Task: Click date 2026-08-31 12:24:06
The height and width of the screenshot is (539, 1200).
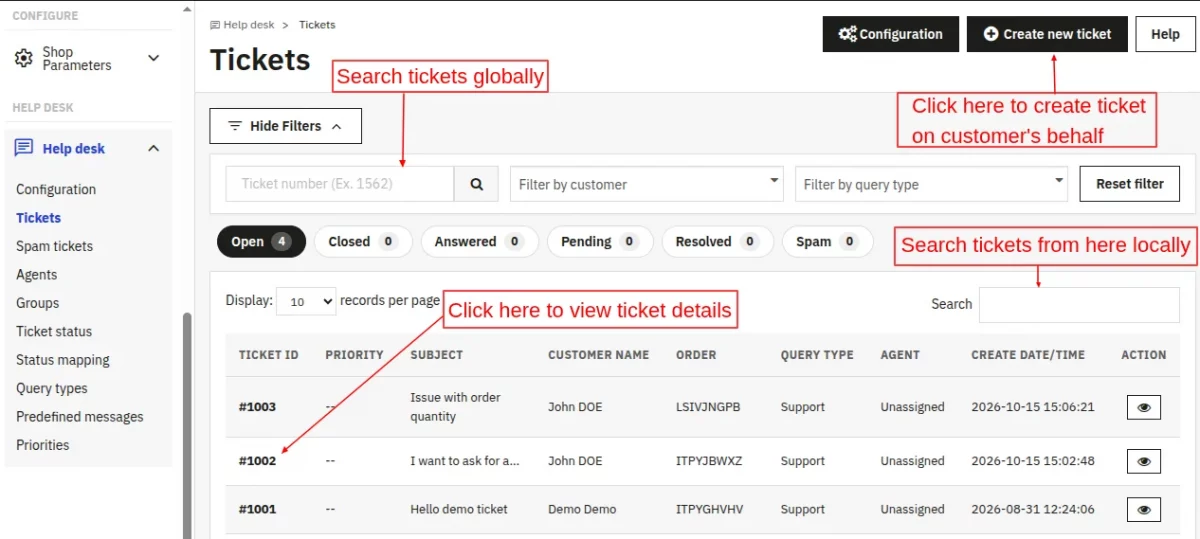Action: tap(1033, 509)
